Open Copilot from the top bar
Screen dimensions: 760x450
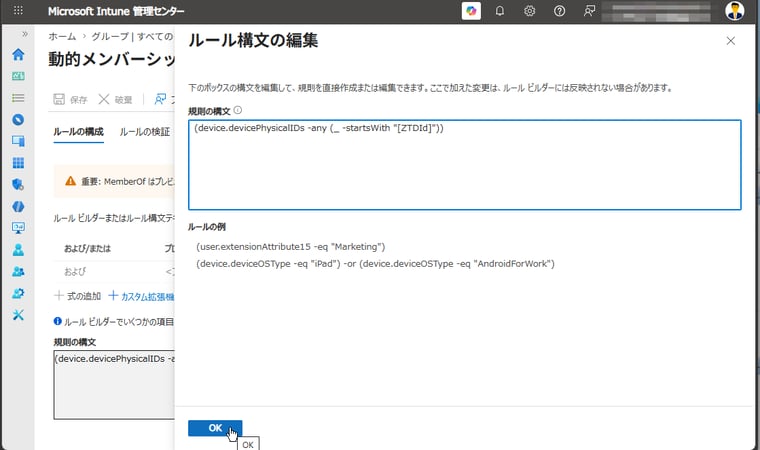(x=471, y=11)
